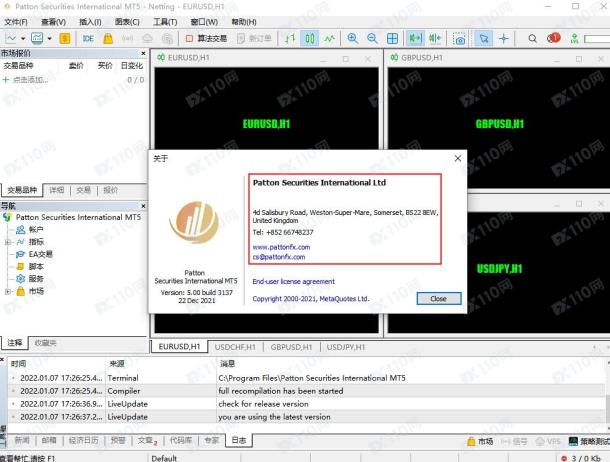Switch to 收藏夹 favorites tab in Navigator
Viewport: 610px width, 462px height.
click(x=46, y=343)
